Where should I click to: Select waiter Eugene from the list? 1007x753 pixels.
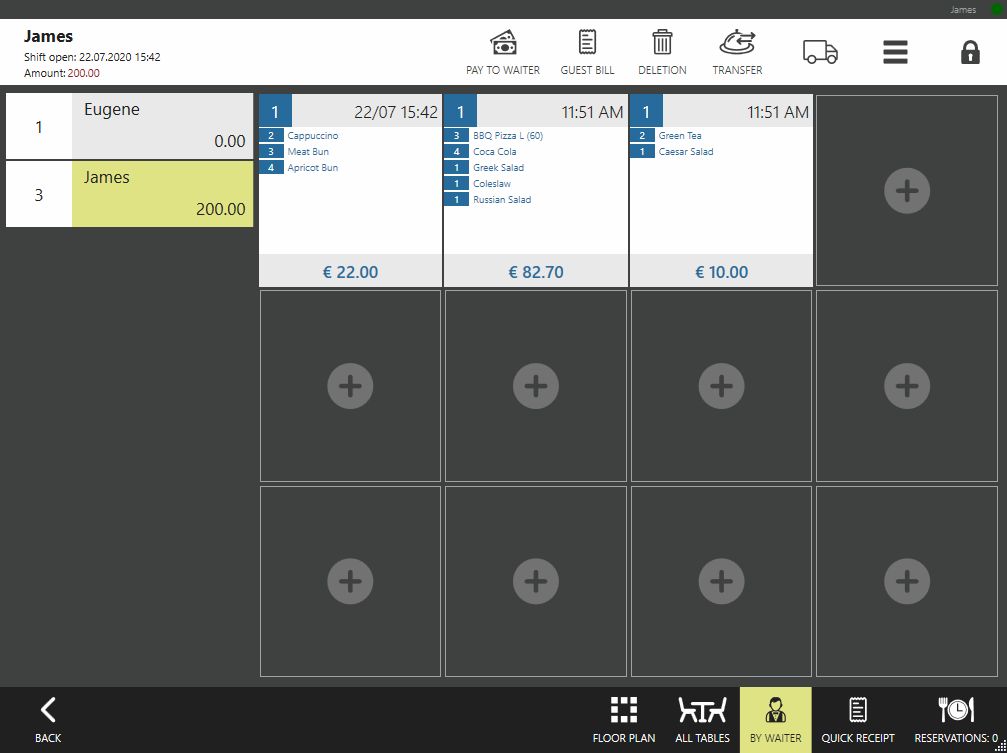[129, 127]
